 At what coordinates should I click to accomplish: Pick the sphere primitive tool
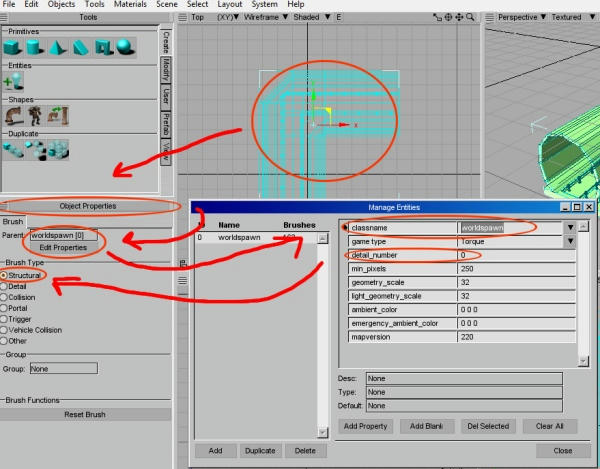(126, 47)
